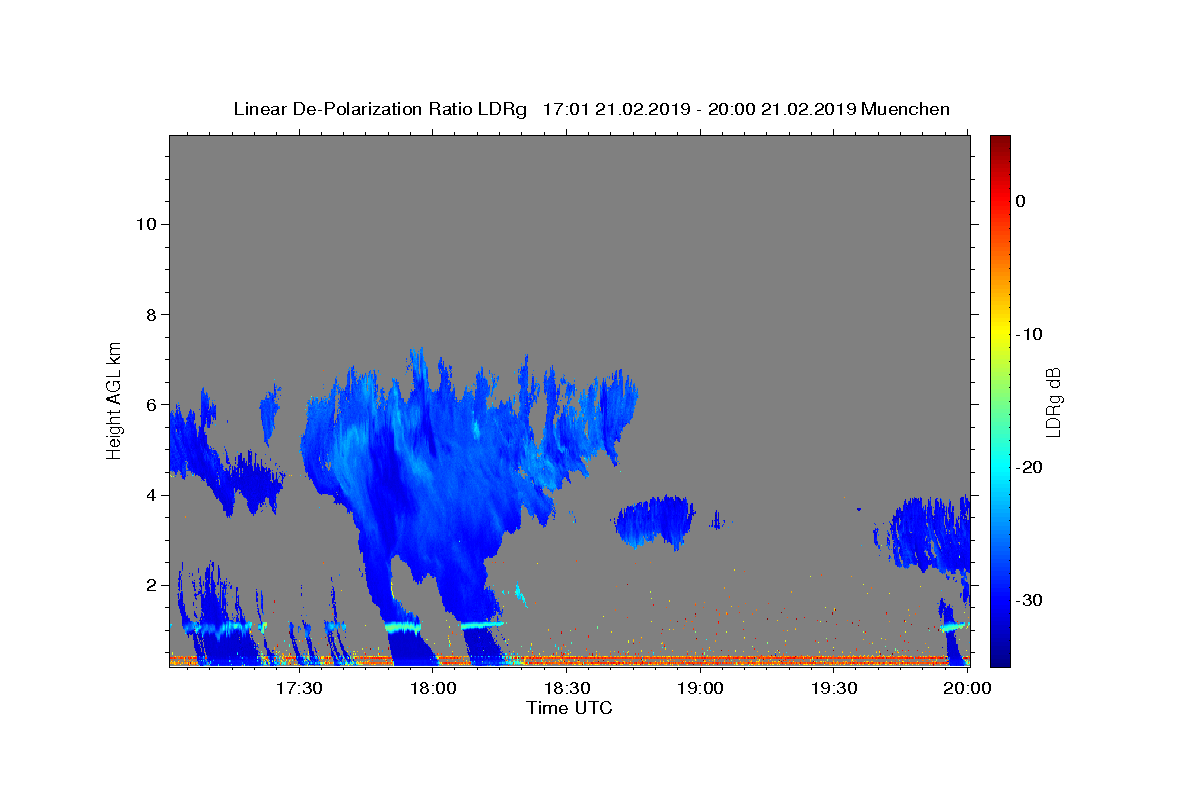Image resolution: width=1200 pixels, height=800 pixels.
Task: Click the colorbar tick label "-10"
Action: (x=1029, y=334)
